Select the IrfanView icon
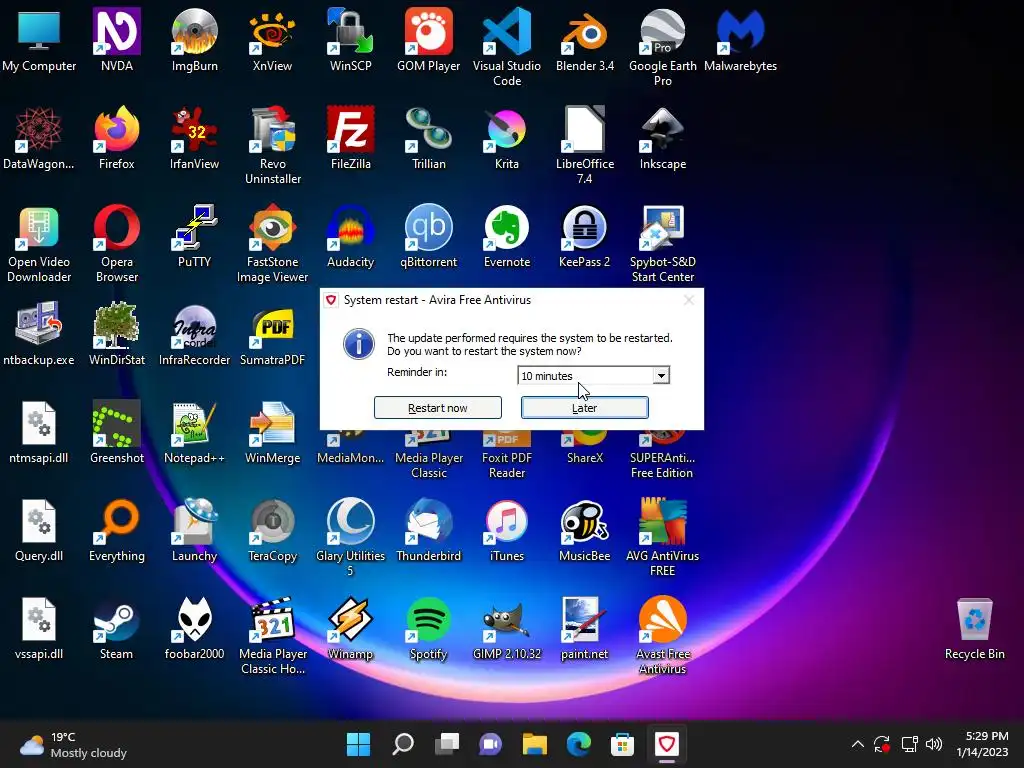Viewport: 1024px width, 768px height. (x=195, y=138)
